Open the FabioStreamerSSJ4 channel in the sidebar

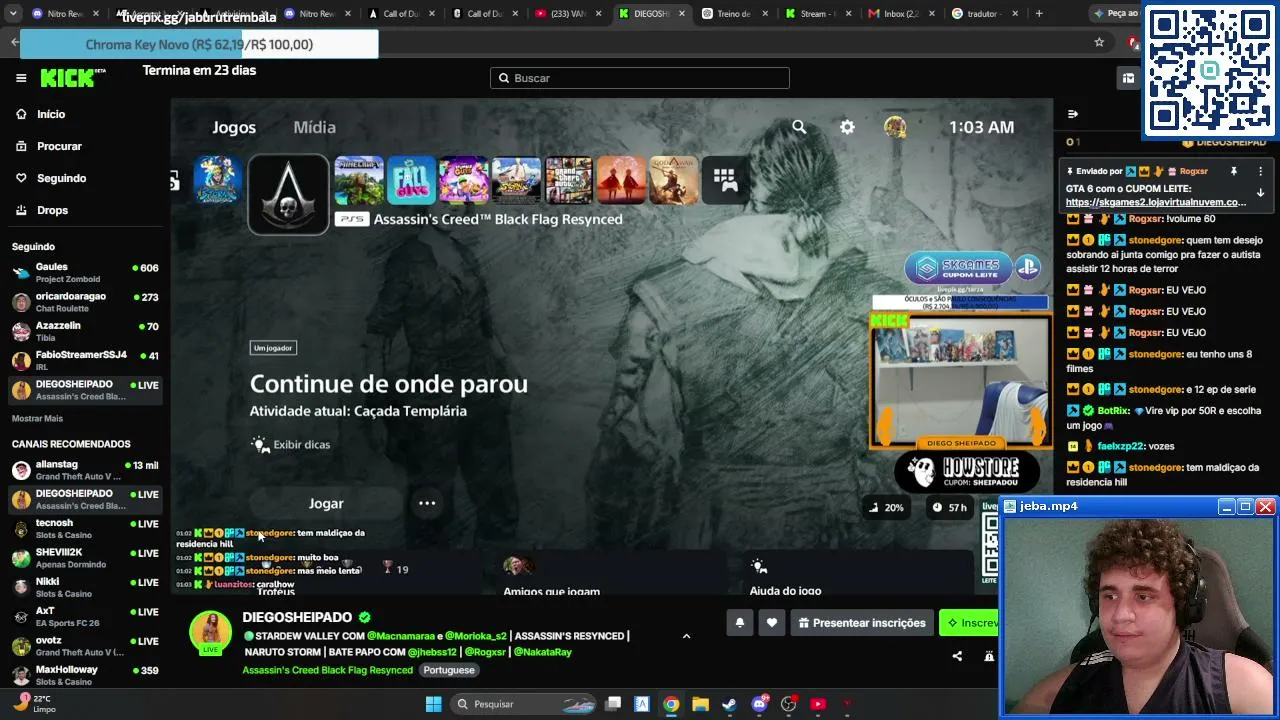coord(85,360)
